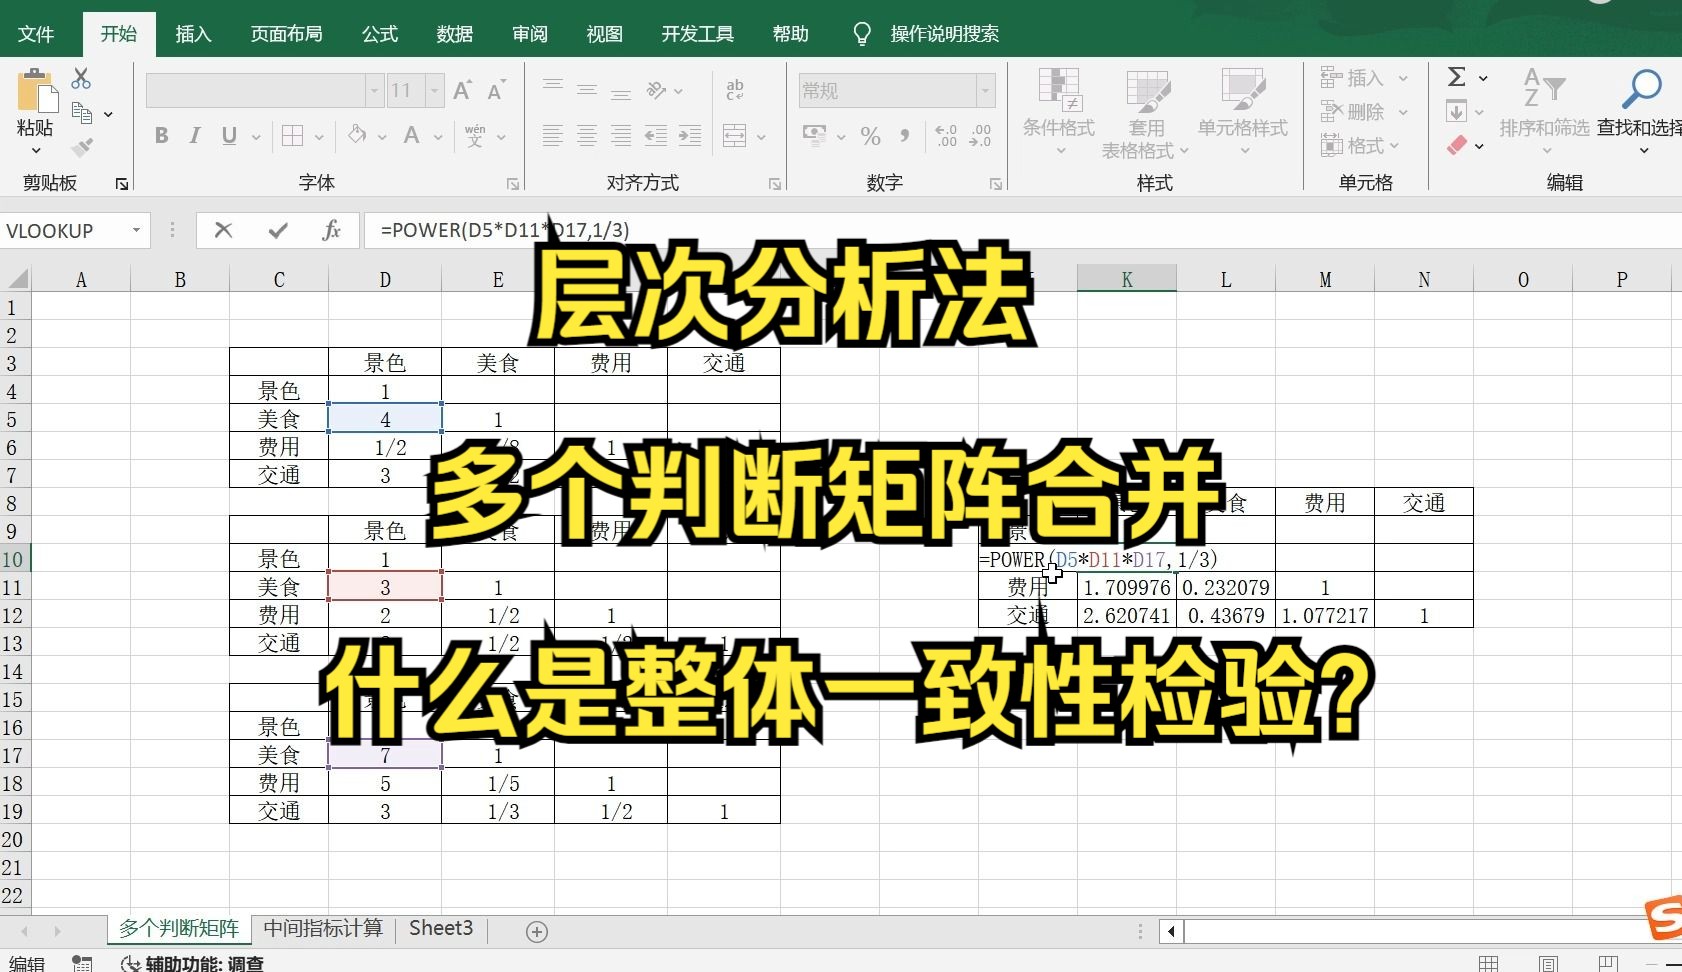
Task: Confirm the formula with the checkmark
Action: click(x=278, y=230)
